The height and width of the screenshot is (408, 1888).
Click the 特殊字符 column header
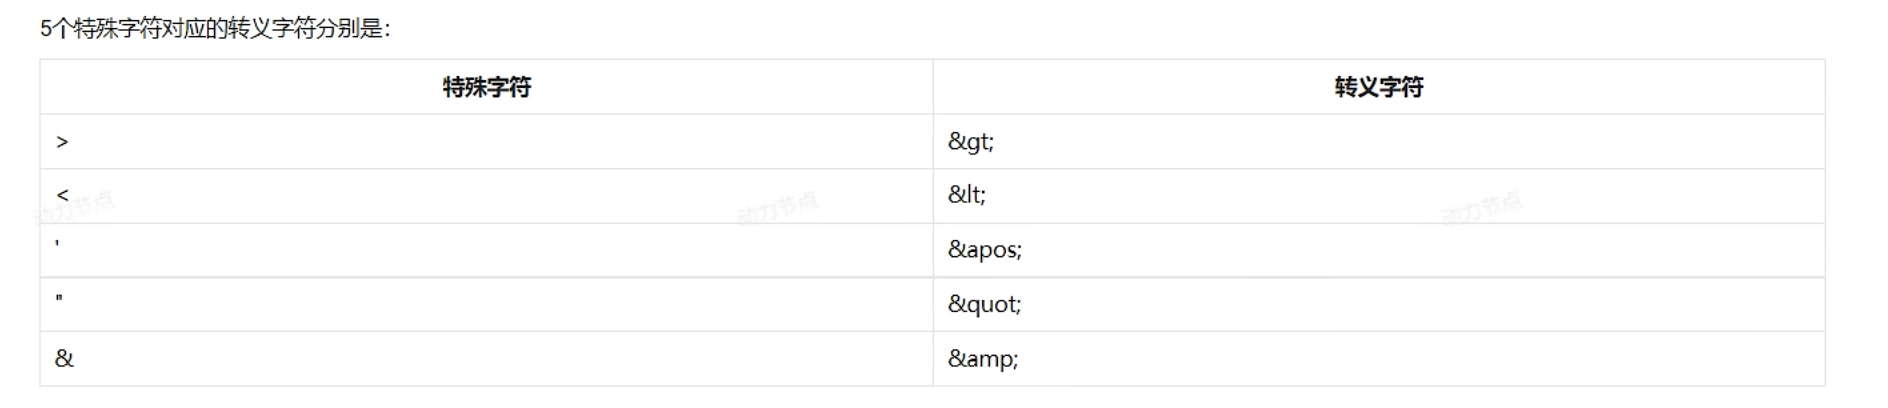[x=486, y=87]
